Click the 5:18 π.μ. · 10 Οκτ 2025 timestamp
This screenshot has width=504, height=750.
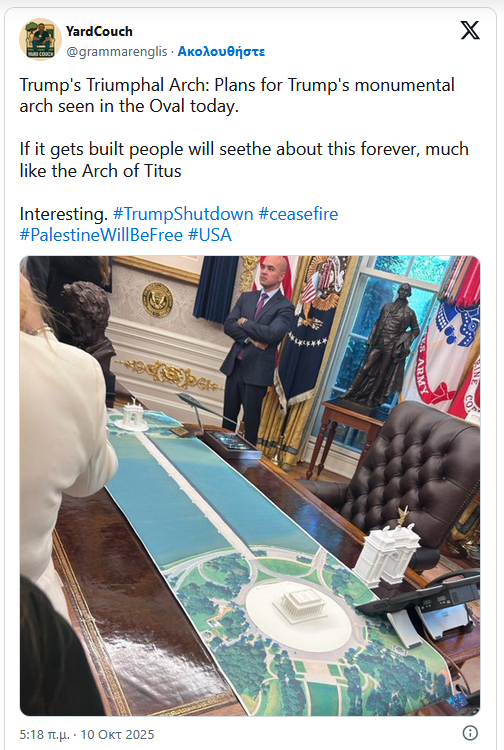pos(87,734)
